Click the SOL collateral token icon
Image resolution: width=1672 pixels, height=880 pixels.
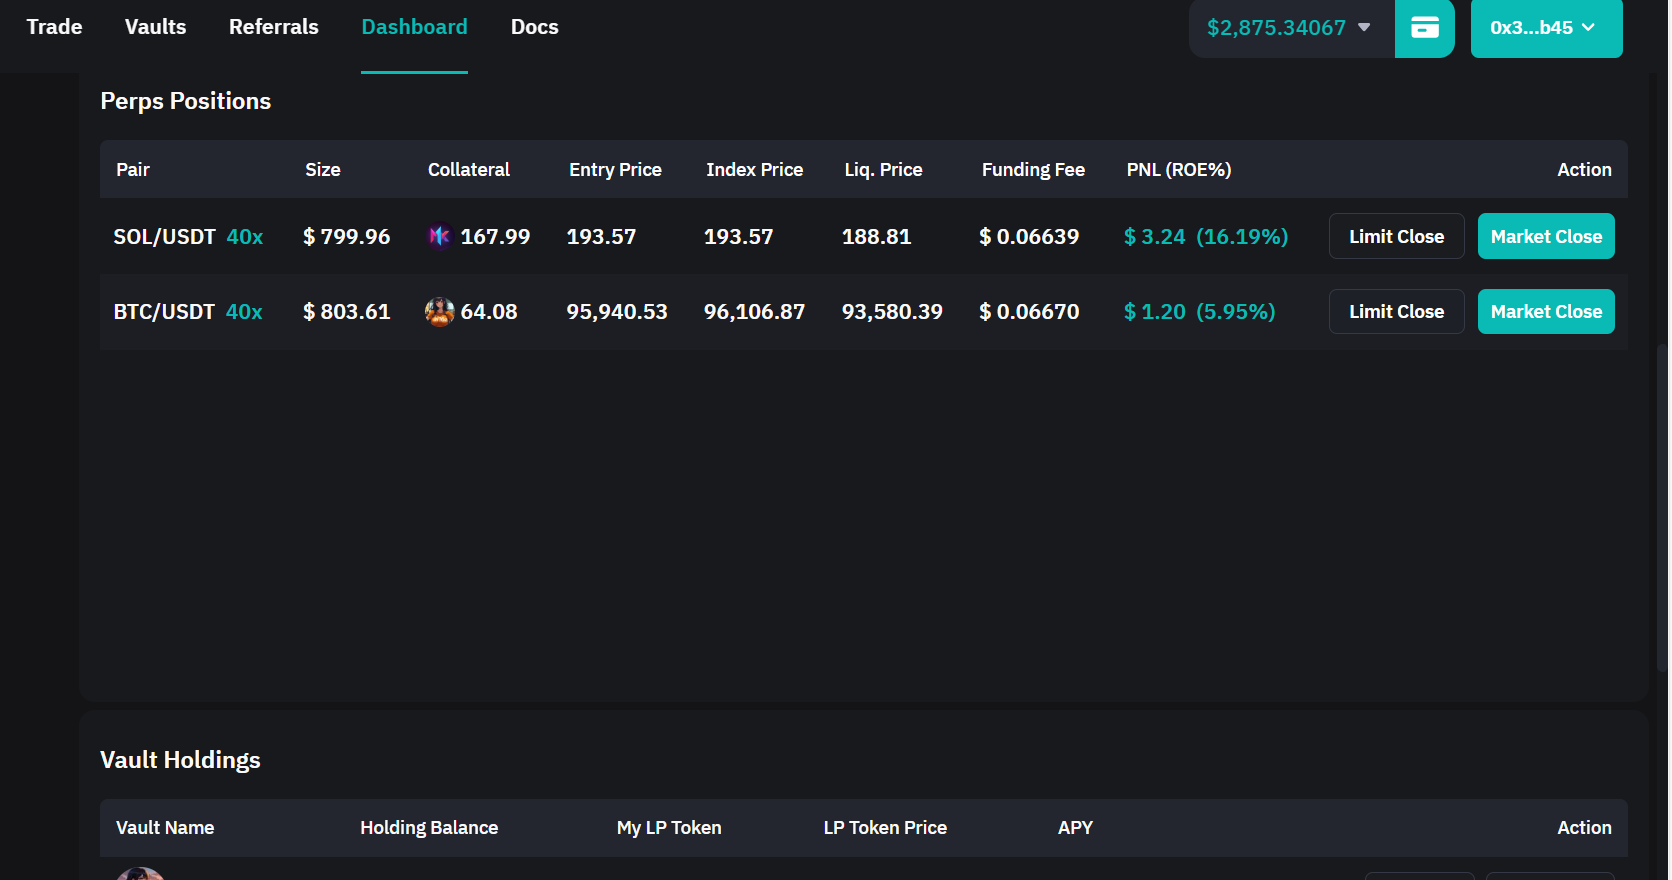tap(439, 236)
